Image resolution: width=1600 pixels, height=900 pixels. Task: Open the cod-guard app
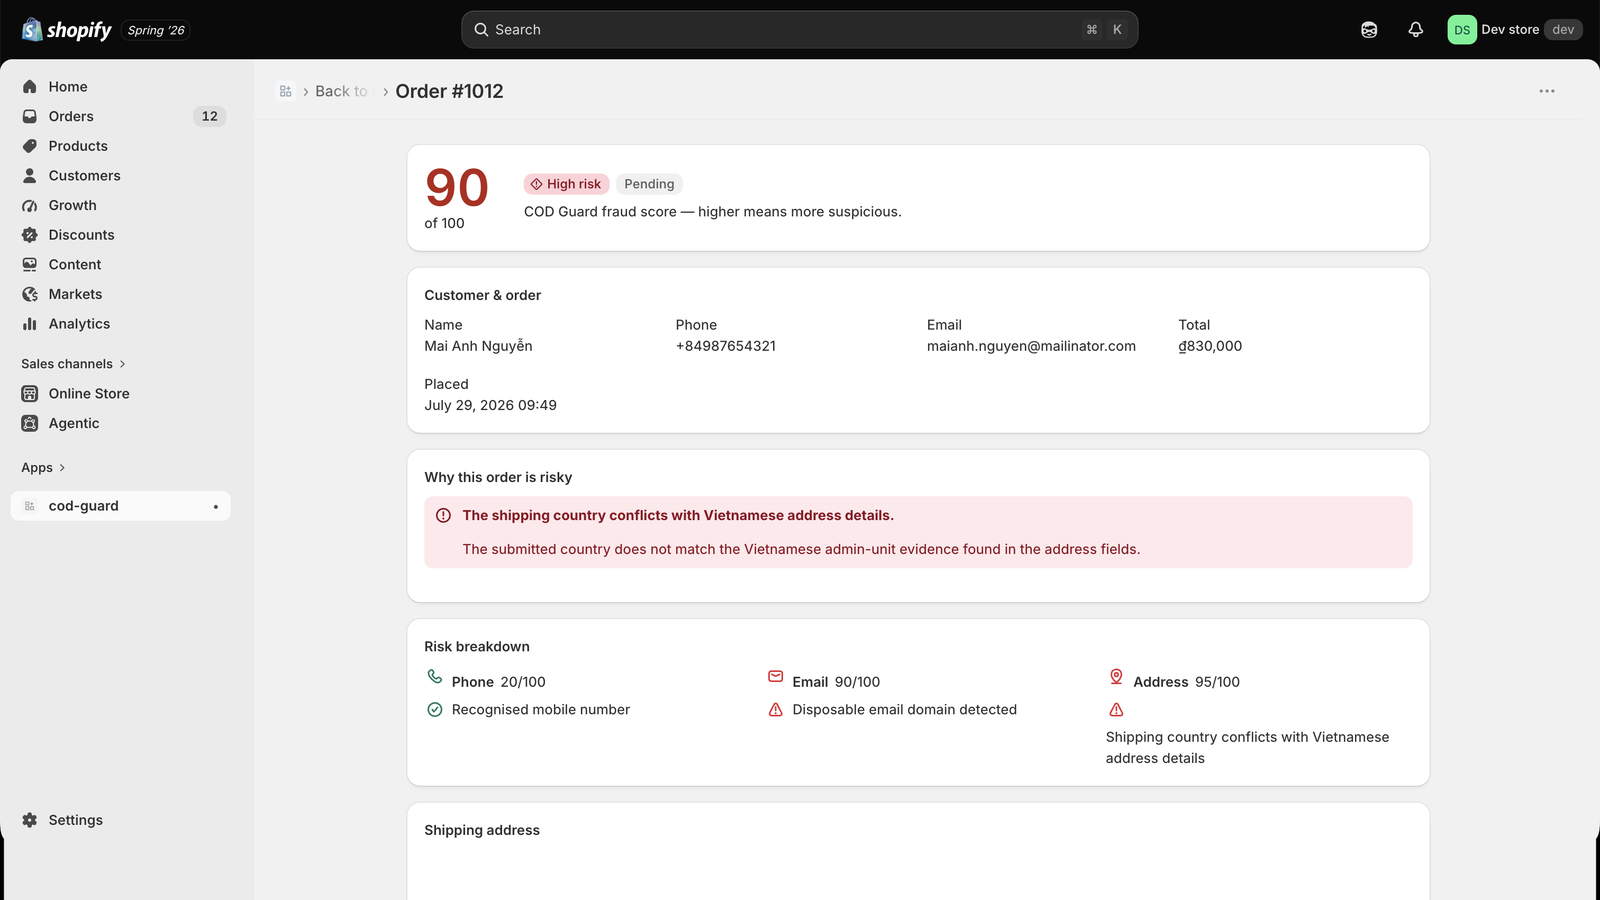tap(121, 506)
